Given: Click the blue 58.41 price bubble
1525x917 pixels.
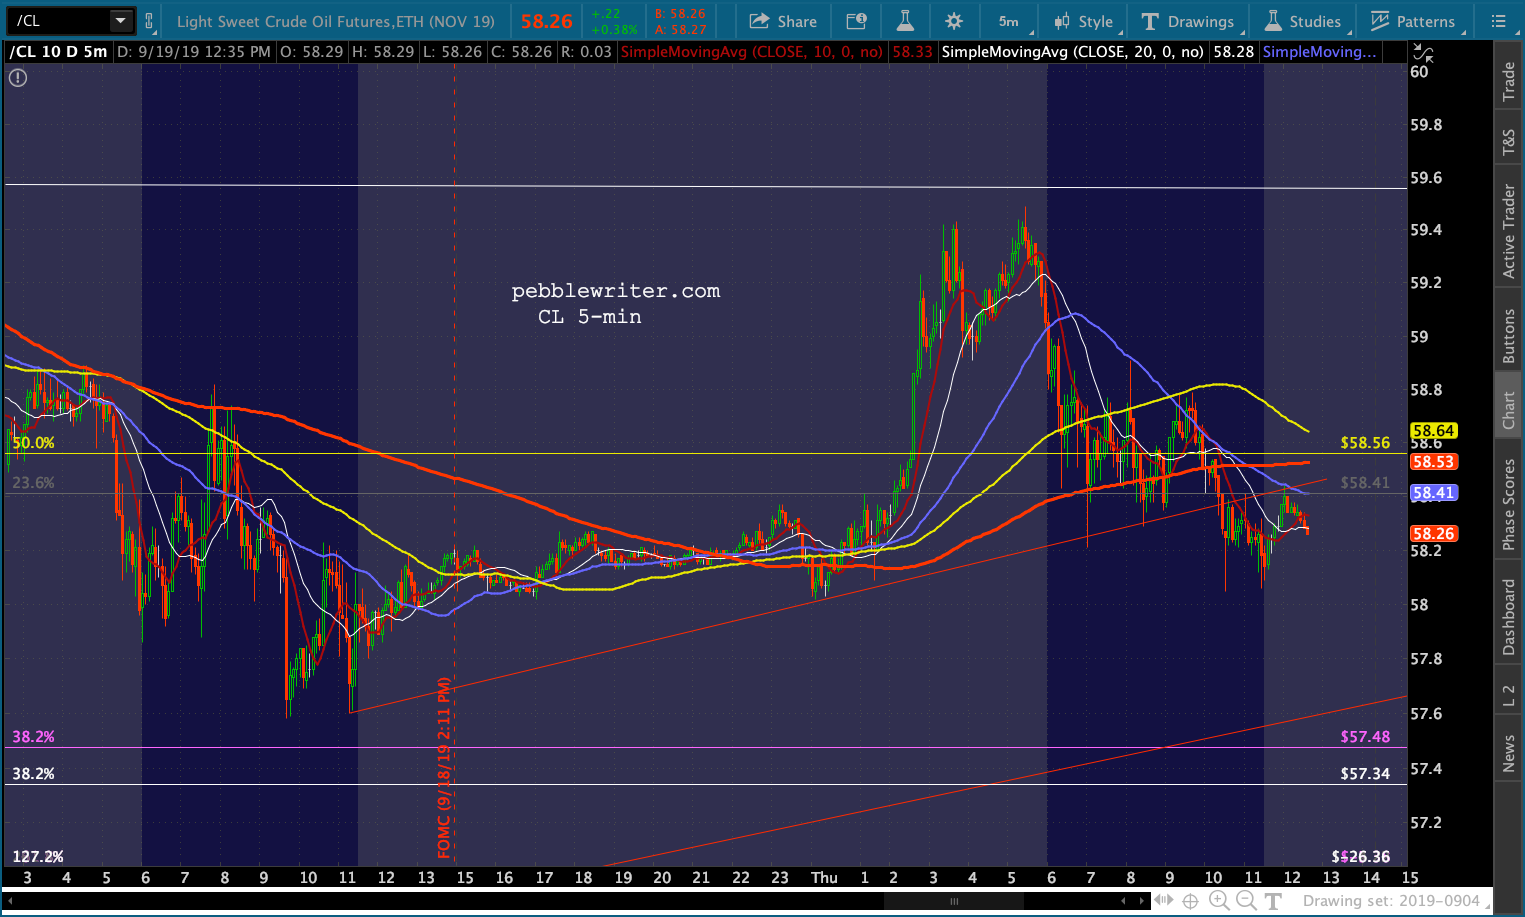Looking at the screenshot, I should click(x=1433, y=493).
